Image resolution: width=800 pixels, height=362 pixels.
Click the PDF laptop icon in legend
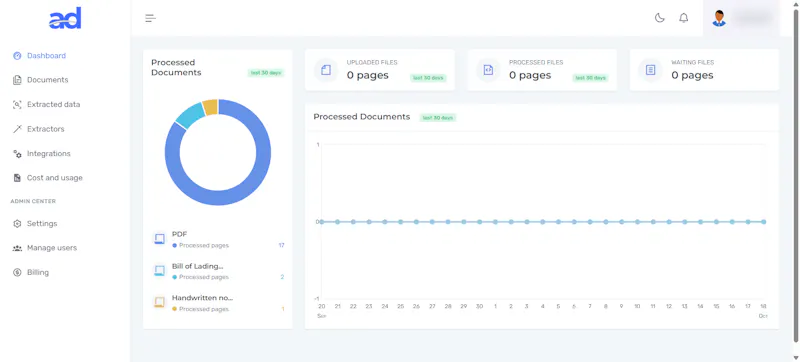pos(160,239)
